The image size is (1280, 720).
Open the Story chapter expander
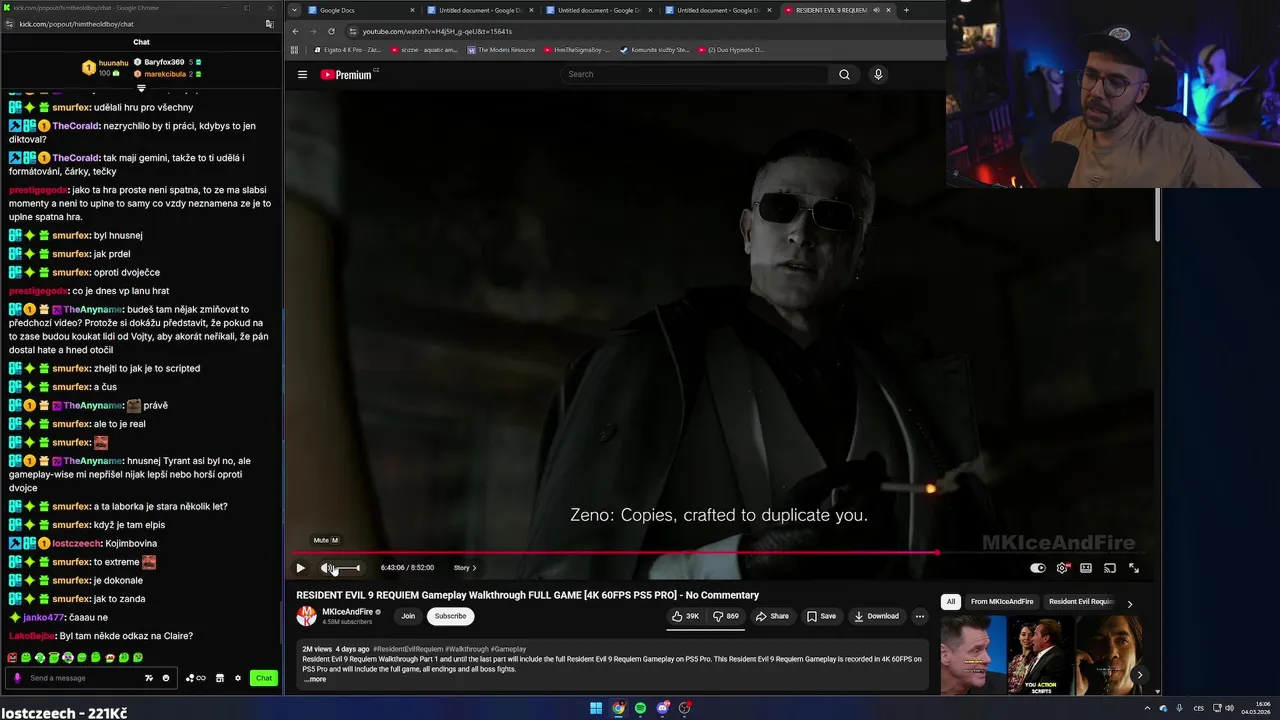pos(465,568)
